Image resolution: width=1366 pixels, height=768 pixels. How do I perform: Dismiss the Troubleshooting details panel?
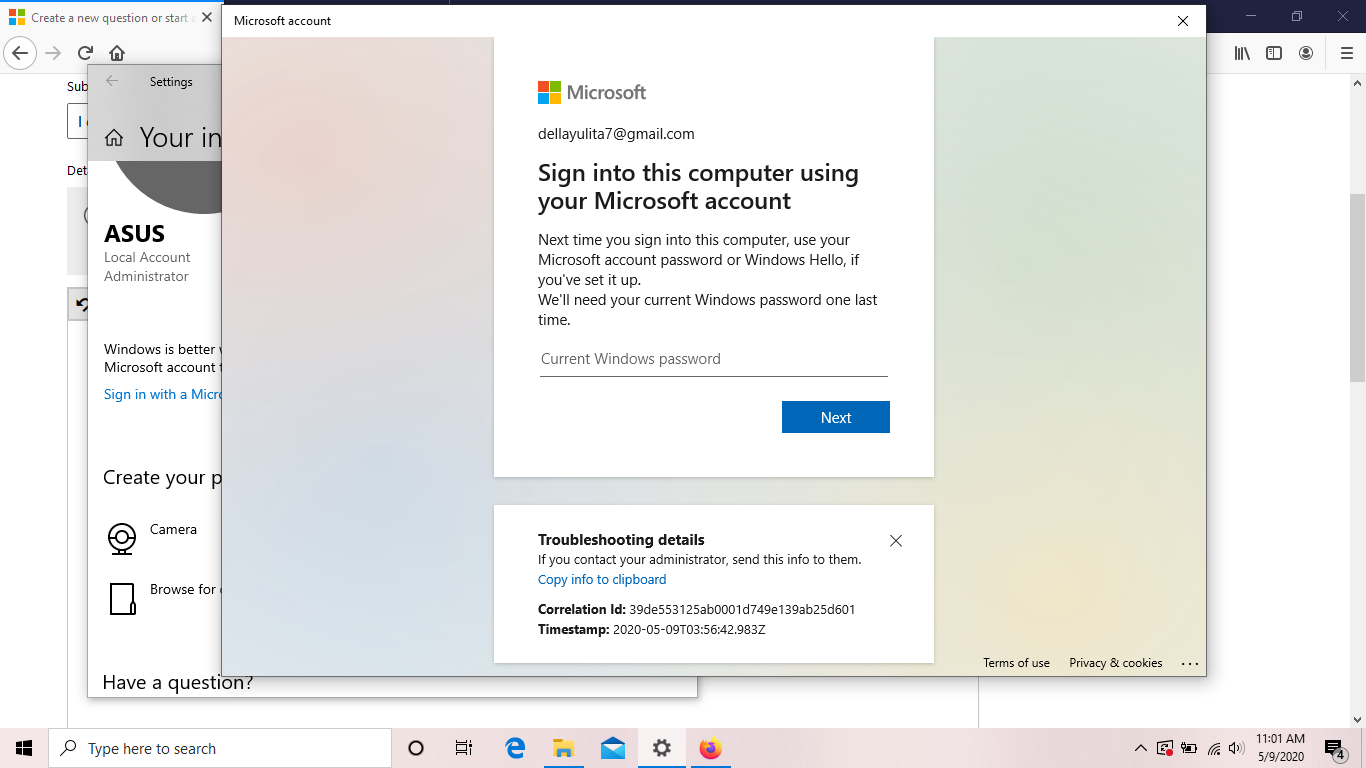point(896,541)
